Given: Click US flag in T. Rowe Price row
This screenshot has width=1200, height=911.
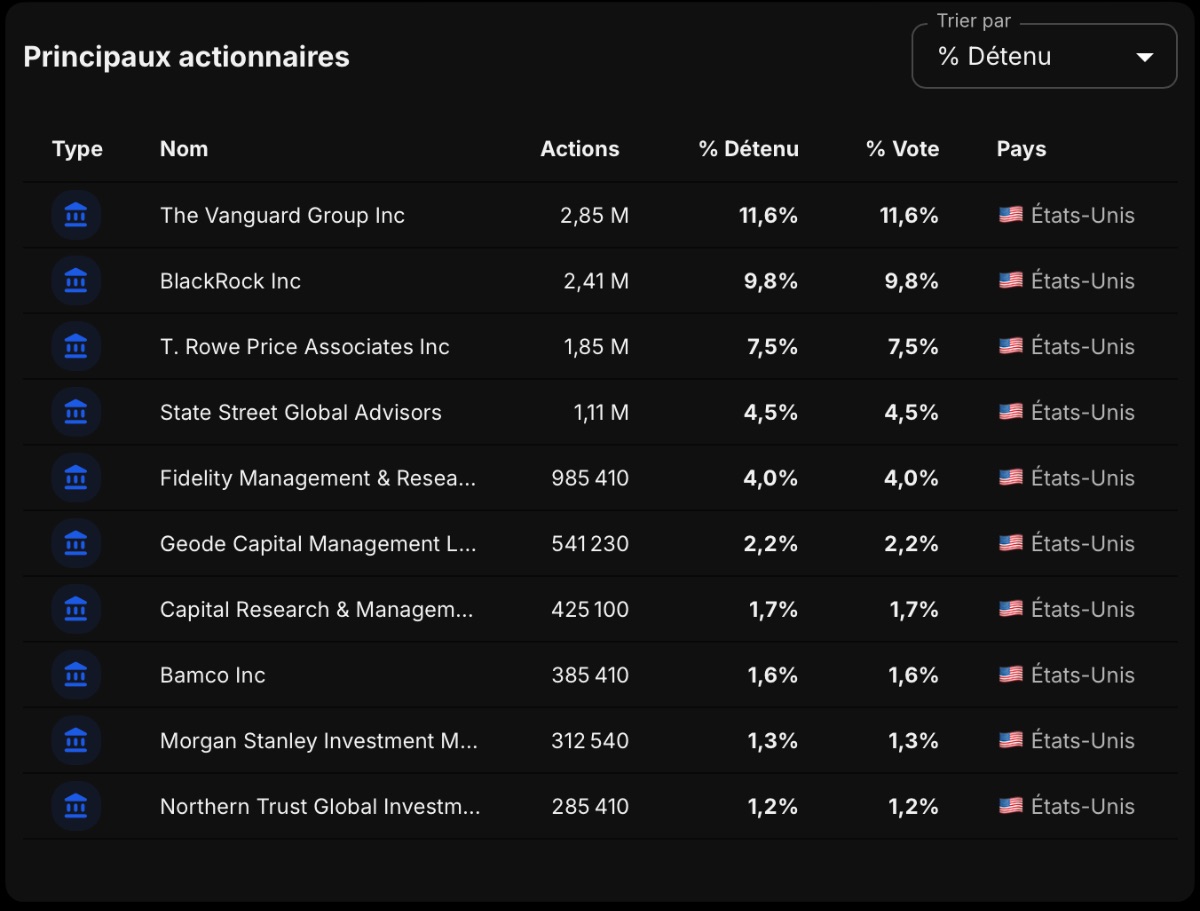Looking at the screenshot, I should pos(1011,347).
